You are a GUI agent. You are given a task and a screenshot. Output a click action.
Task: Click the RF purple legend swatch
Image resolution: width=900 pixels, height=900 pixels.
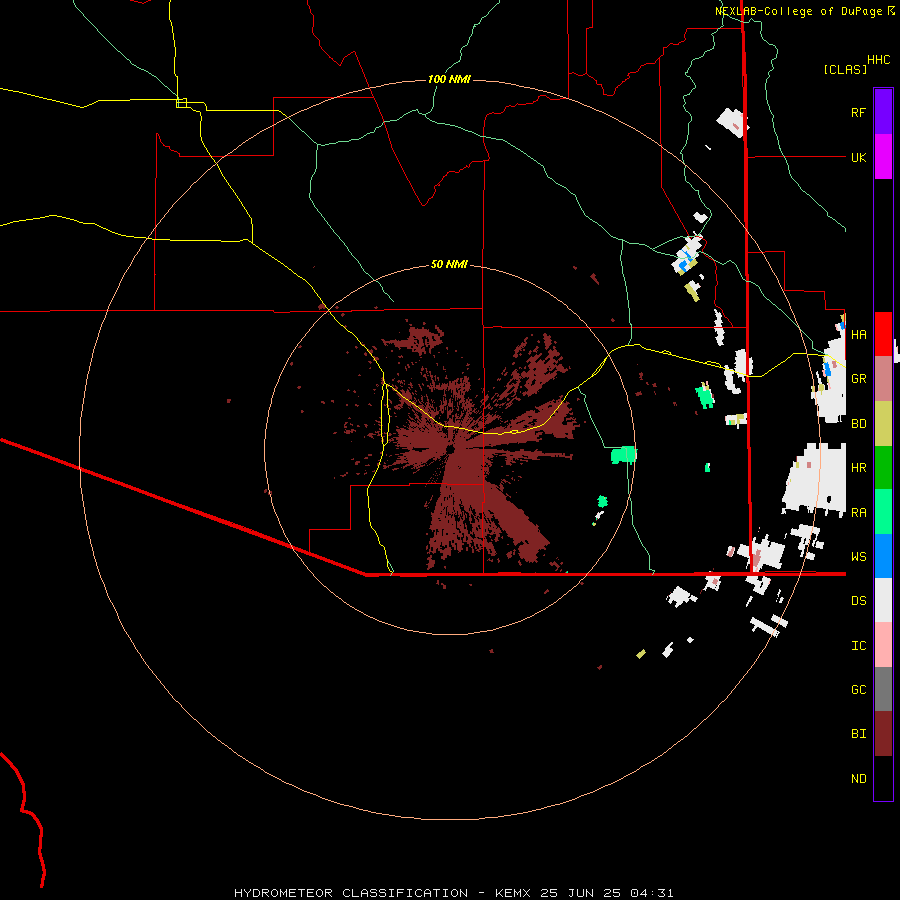883,112
